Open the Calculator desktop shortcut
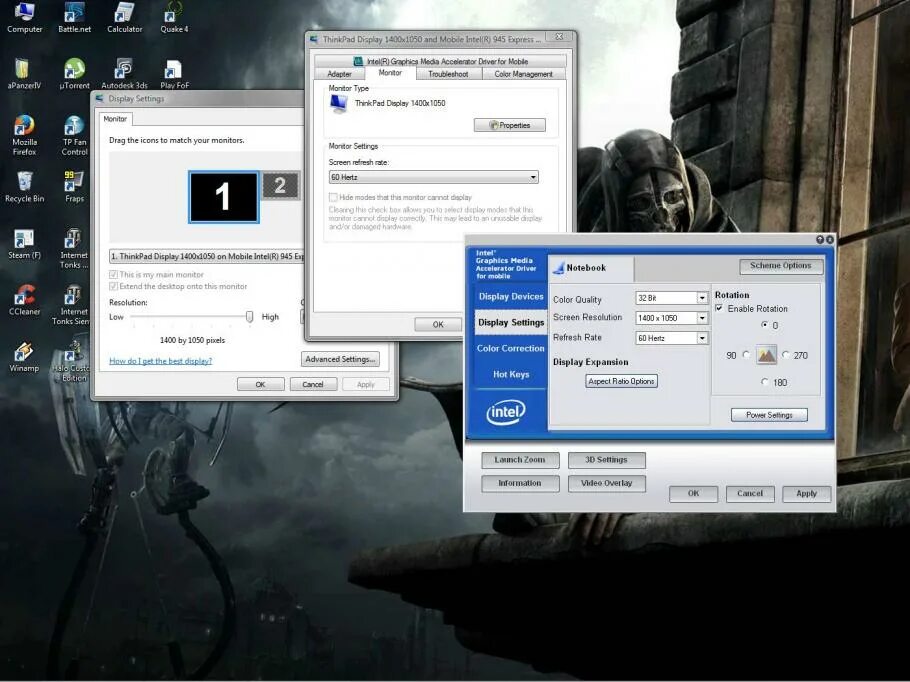 coord(124,17)
